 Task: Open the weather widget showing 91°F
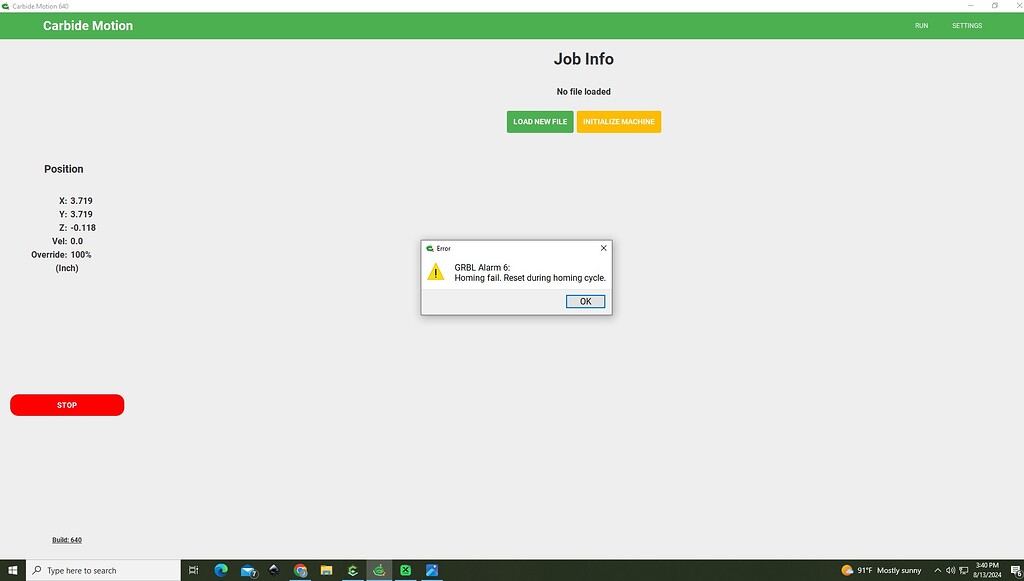[881, 570]
